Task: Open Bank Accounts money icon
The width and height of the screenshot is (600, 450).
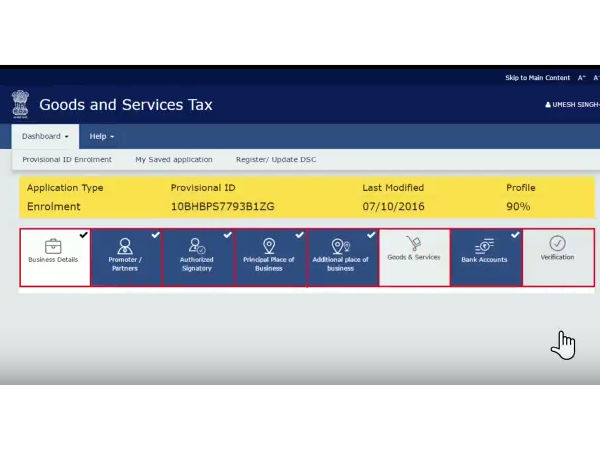Action: tap(484, 245)
